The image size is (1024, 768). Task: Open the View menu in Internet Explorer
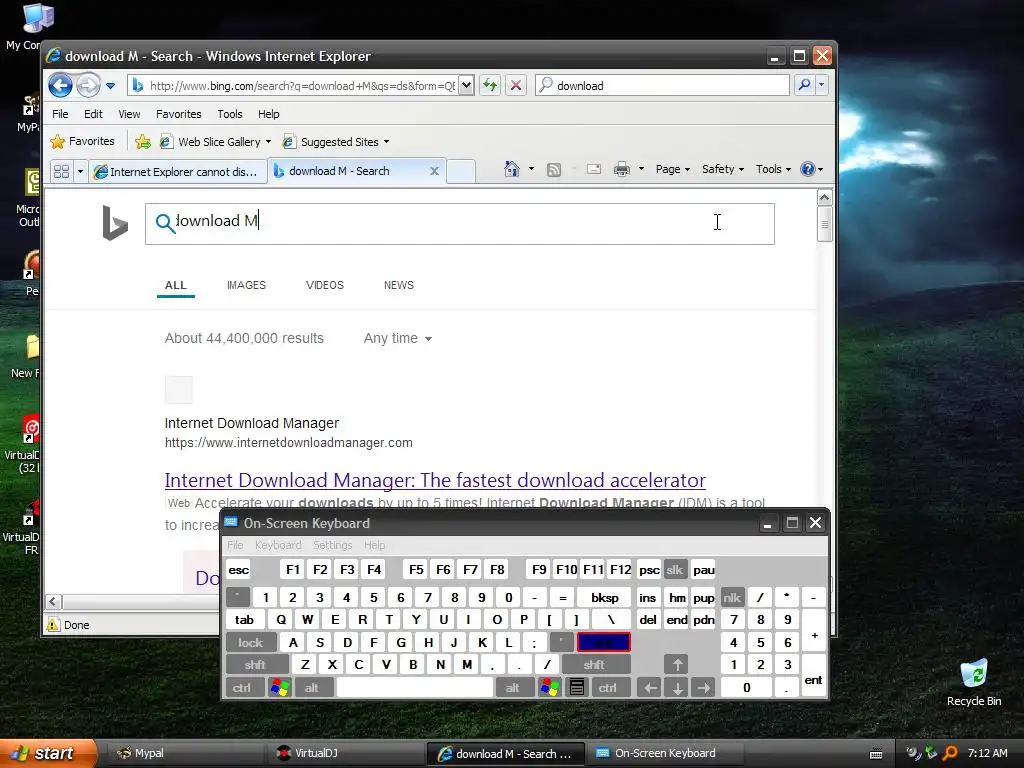pos(129,114)
